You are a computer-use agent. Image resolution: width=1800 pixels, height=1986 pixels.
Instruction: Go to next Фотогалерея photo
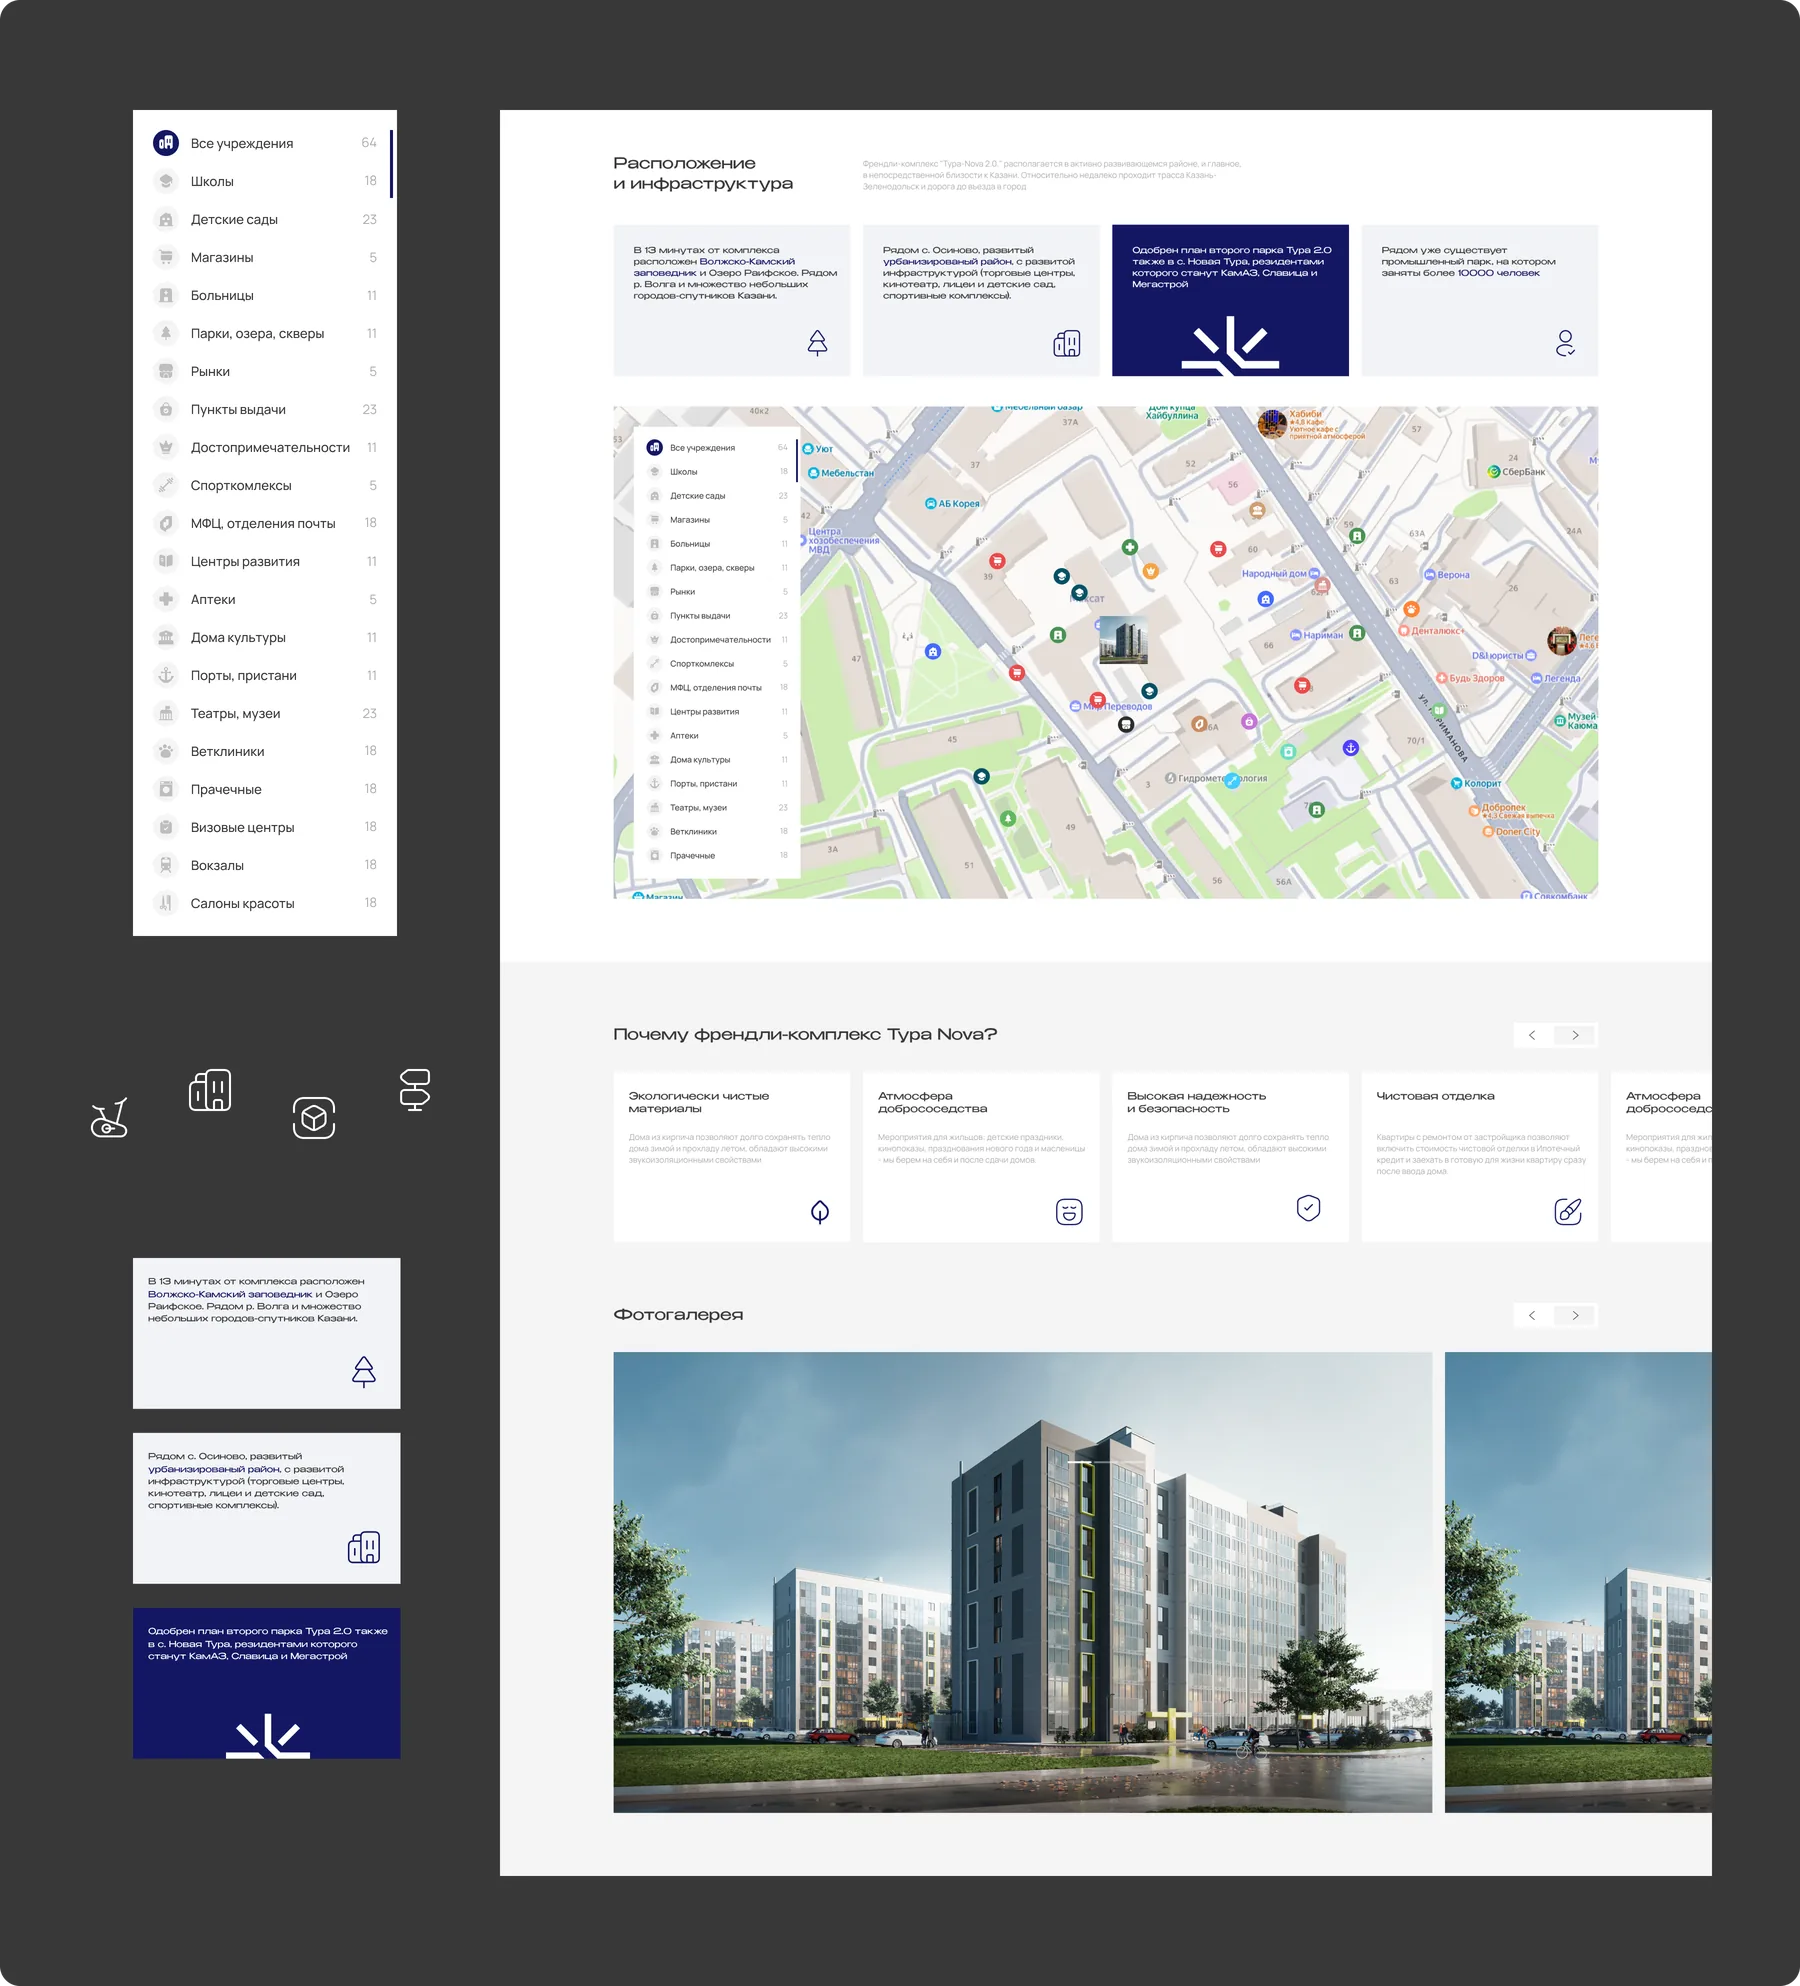point(1576,1315)
